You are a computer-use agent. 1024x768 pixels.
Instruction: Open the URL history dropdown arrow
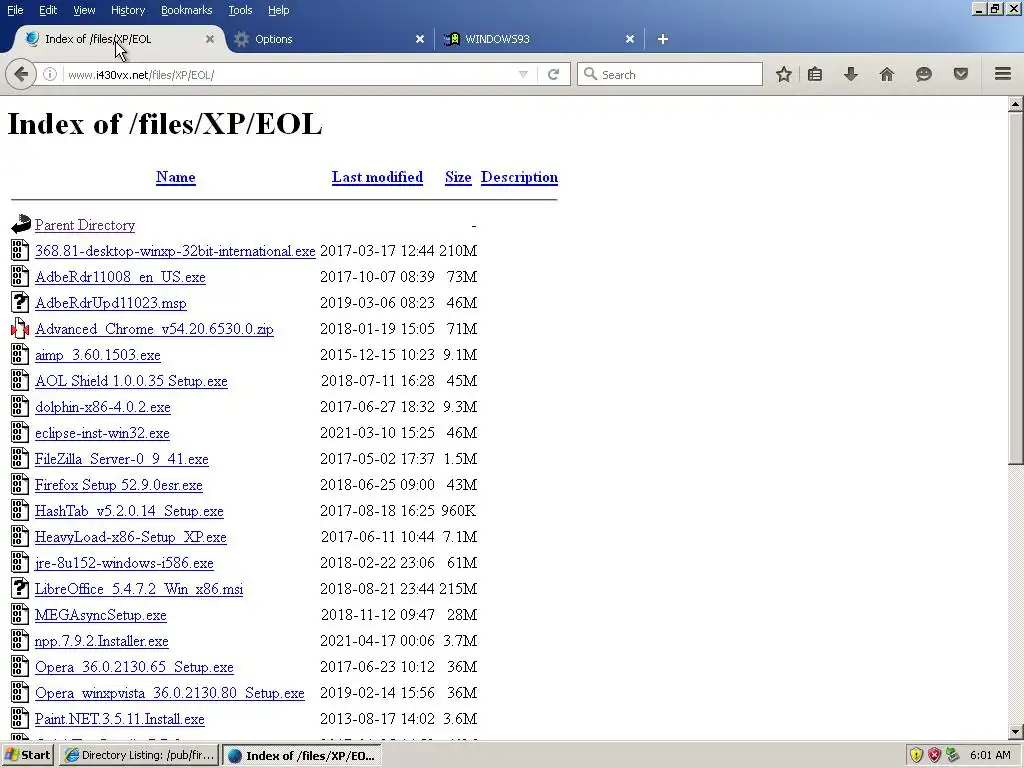(x=523, y=74)
